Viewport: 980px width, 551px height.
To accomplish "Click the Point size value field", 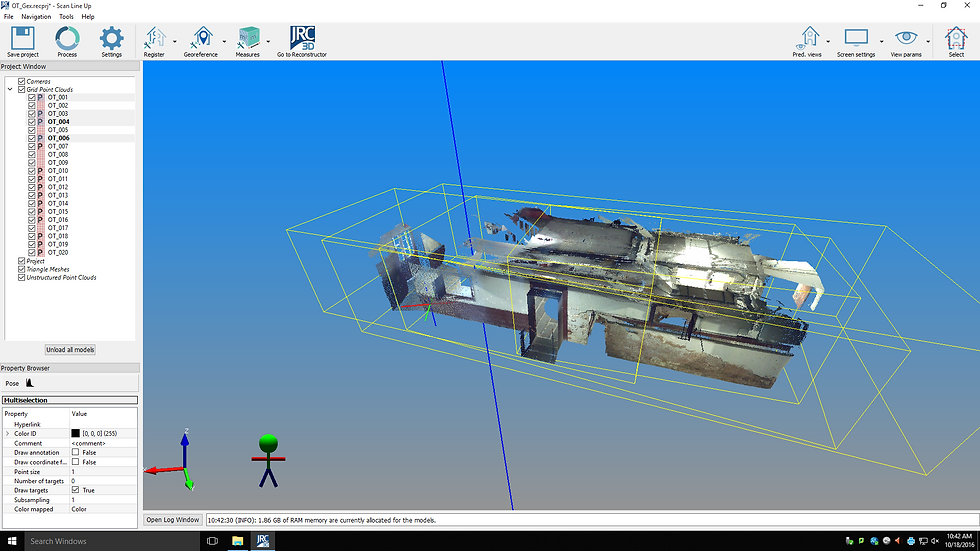I will 103,472.
